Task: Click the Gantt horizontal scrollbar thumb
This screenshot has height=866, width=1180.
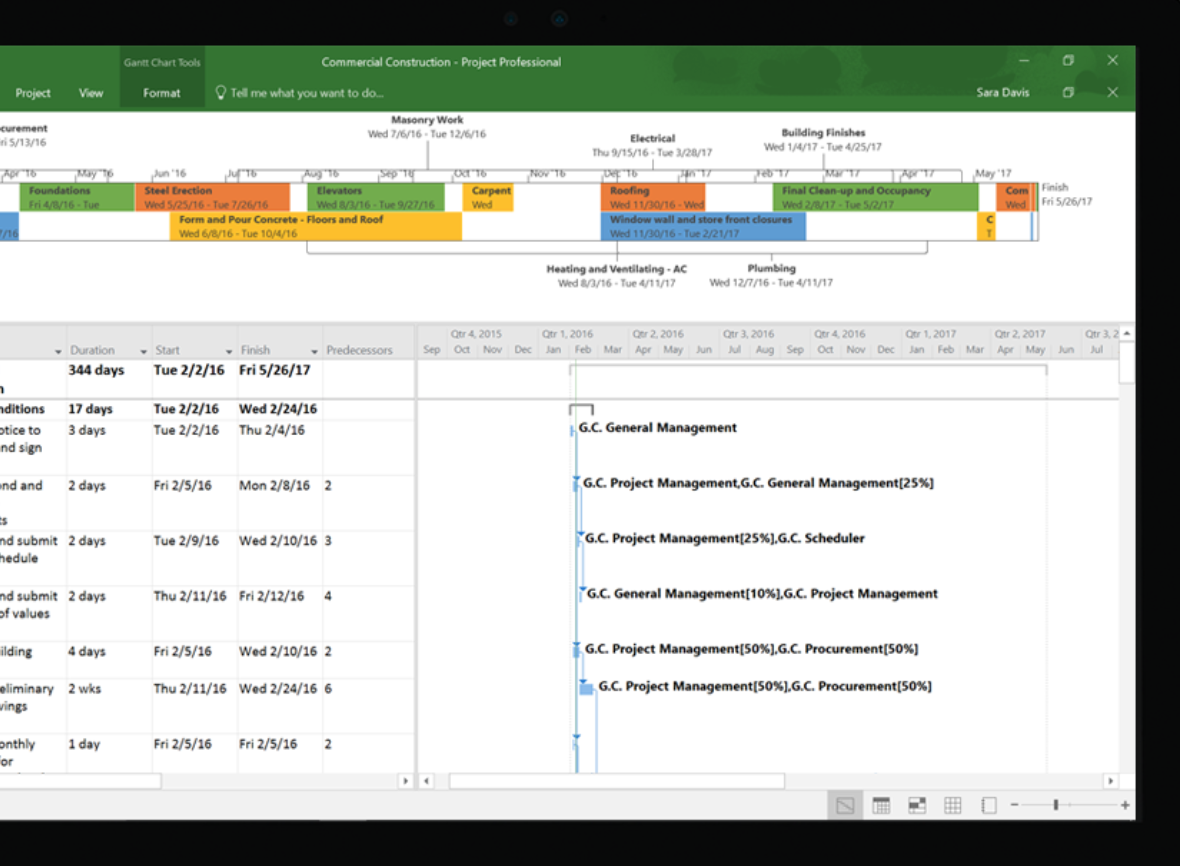Action: [617, 781]
